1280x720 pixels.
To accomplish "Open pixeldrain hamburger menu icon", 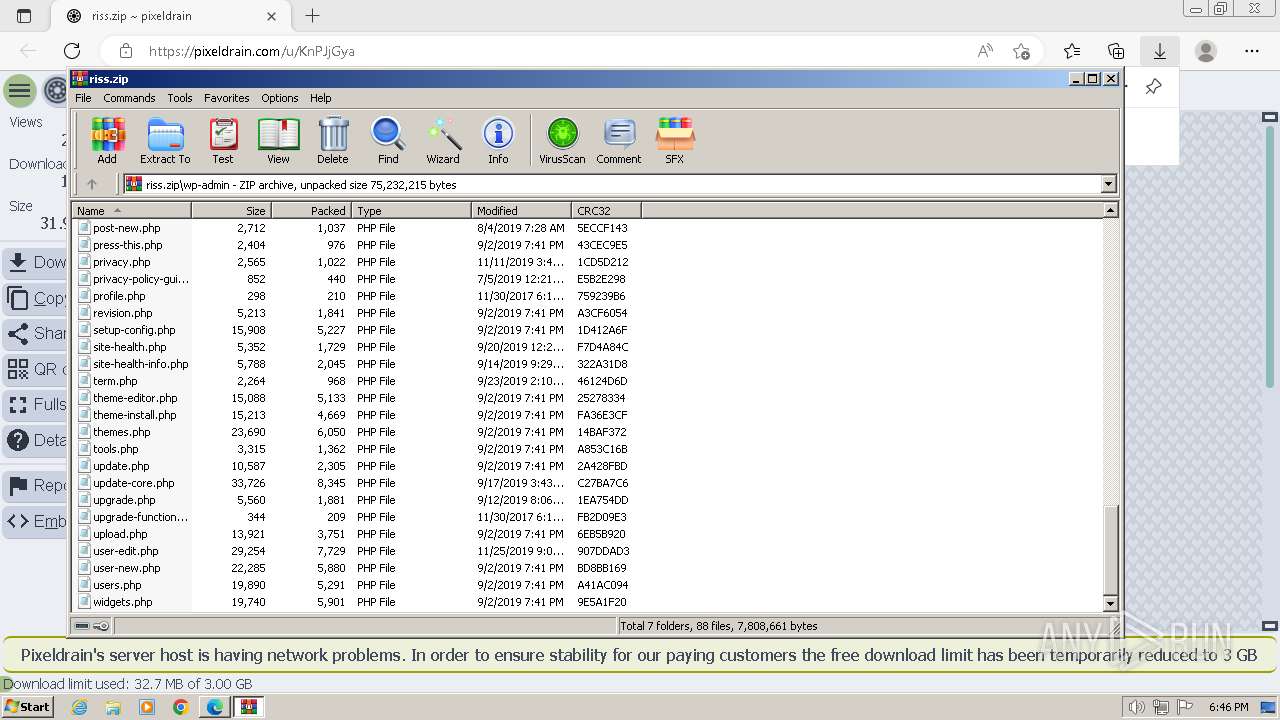I will click(19, 91).
